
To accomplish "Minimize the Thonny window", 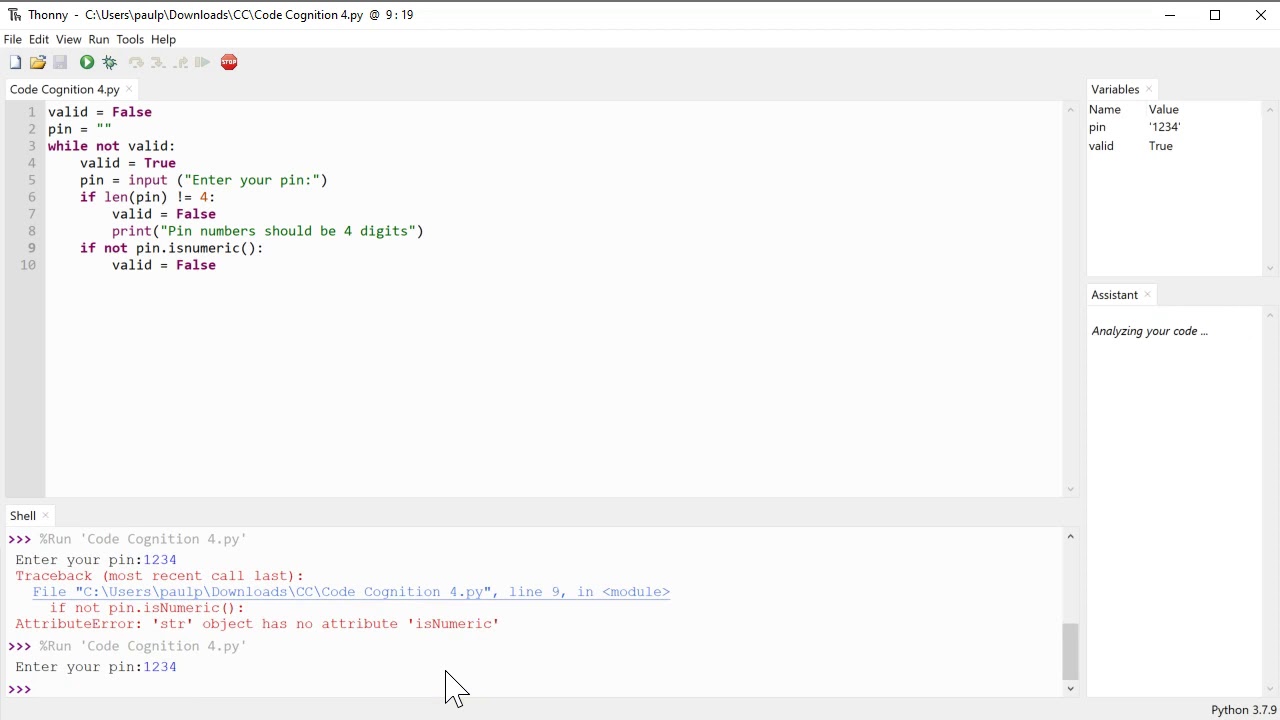I will click(1170, 15).
